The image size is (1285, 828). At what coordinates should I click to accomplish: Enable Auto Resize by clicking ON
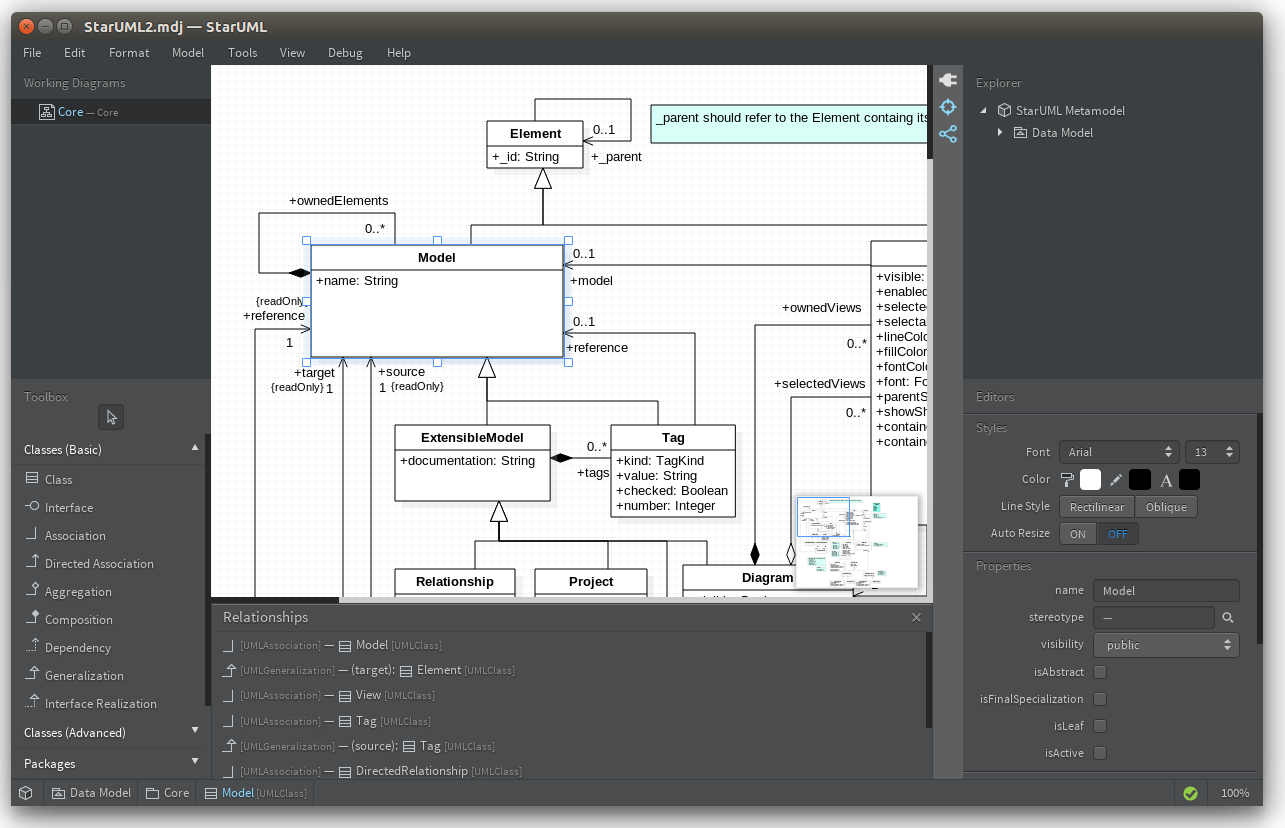tap(1077, 533)
